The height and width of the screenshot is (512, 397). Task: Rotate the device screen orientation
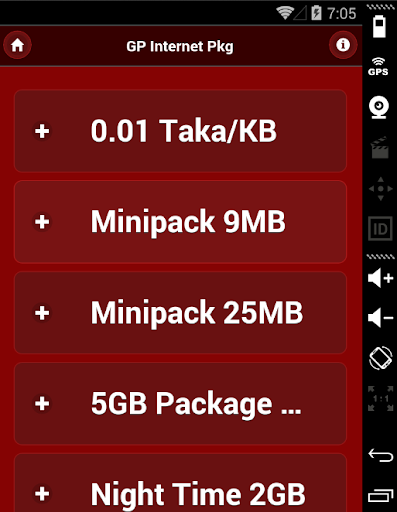(x=381, y=358)
